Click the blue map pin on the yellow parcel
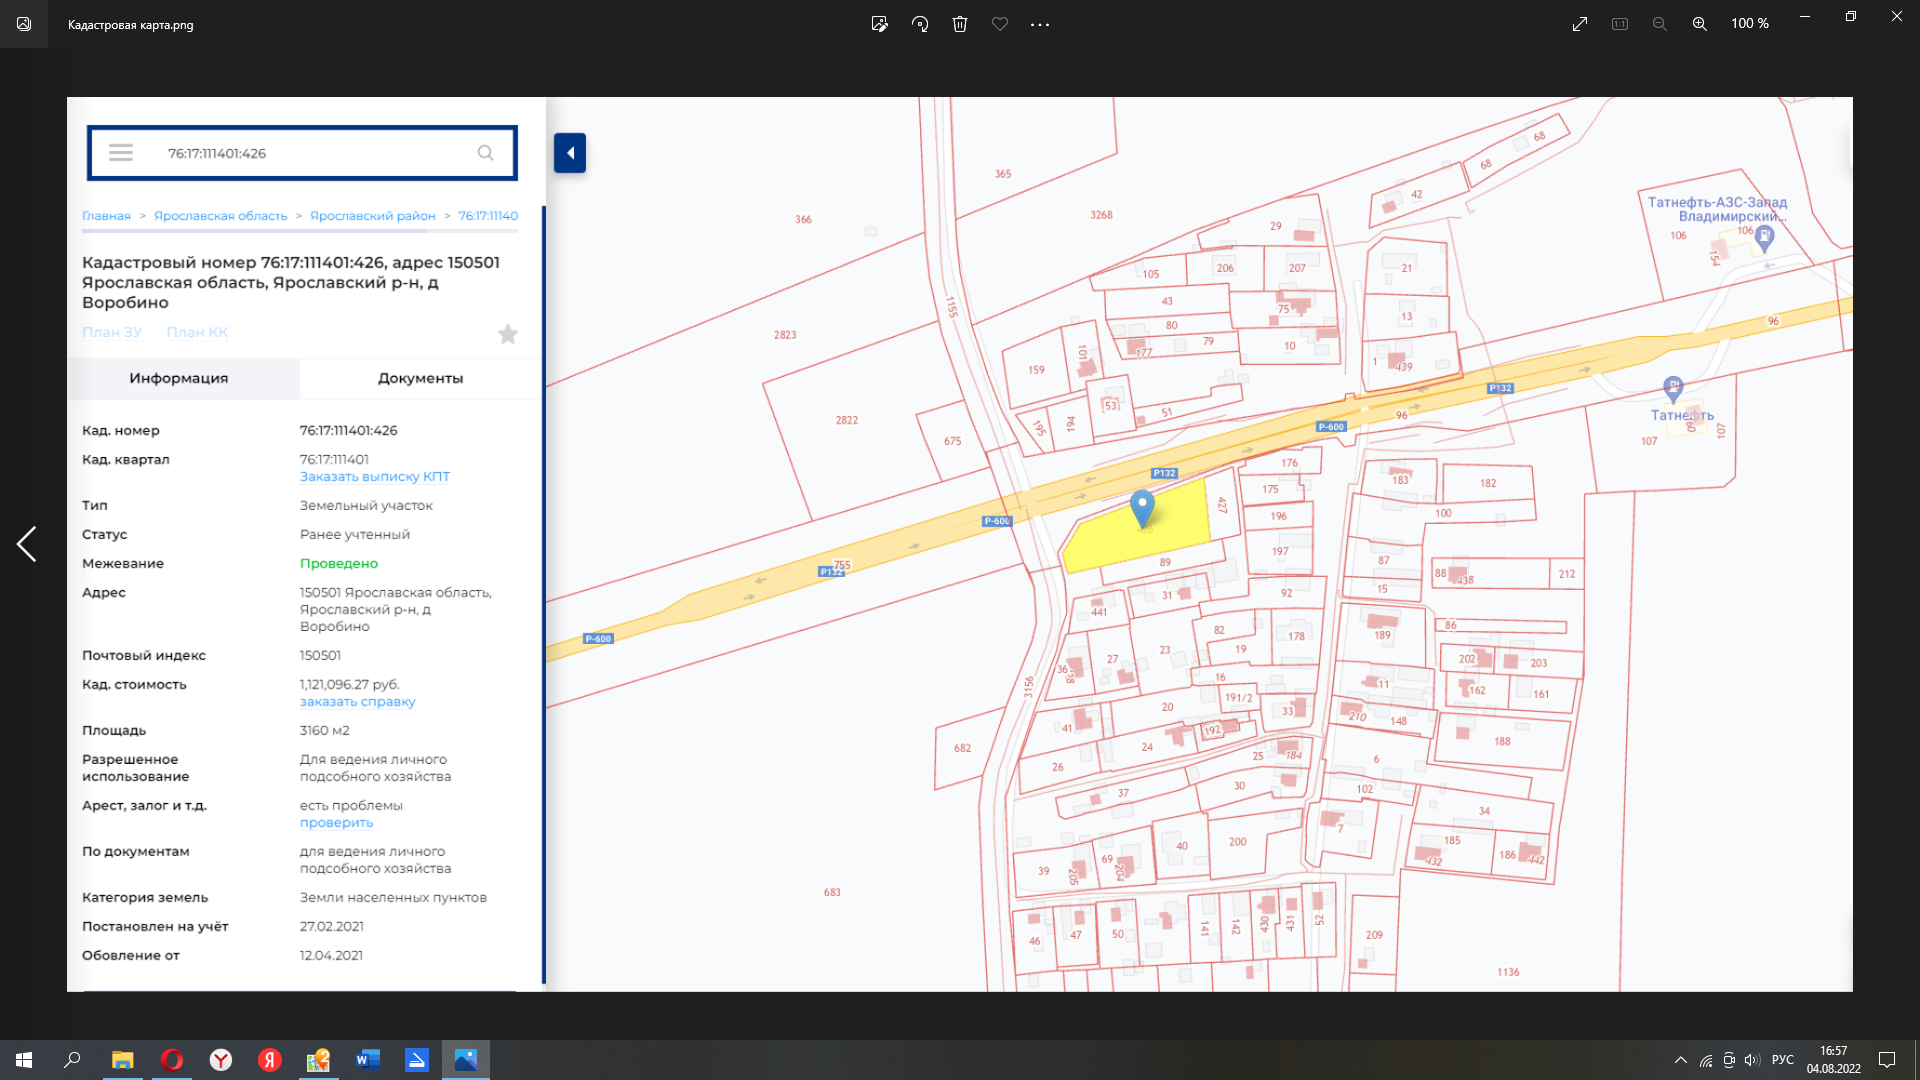 pyautogui.click(x=1142, y=506)
